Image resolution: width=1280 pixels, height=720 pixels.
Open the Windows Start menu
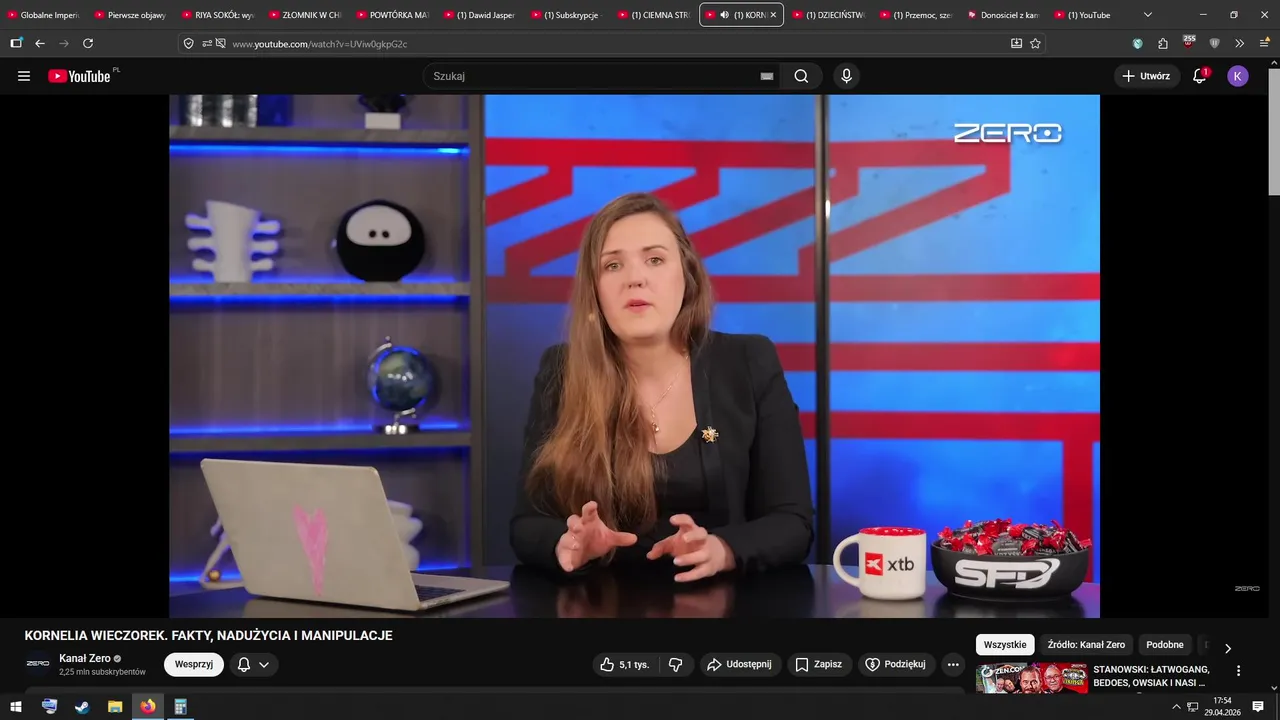click(16, 707)
